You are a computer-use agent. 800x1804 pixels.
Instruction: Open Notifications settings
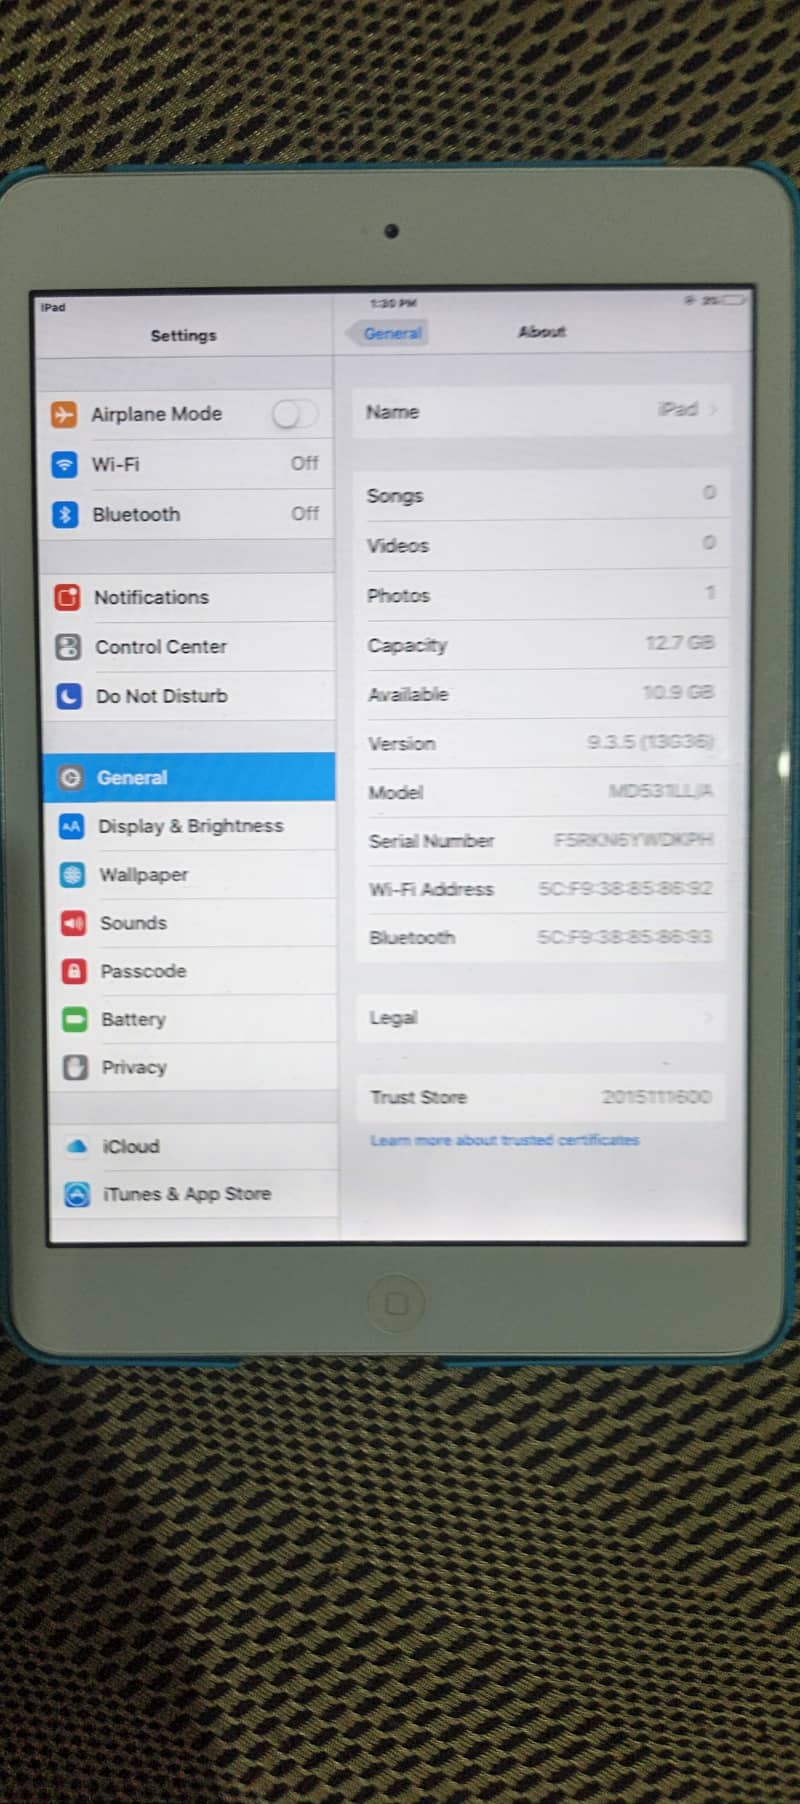click(x=188, y=597)
